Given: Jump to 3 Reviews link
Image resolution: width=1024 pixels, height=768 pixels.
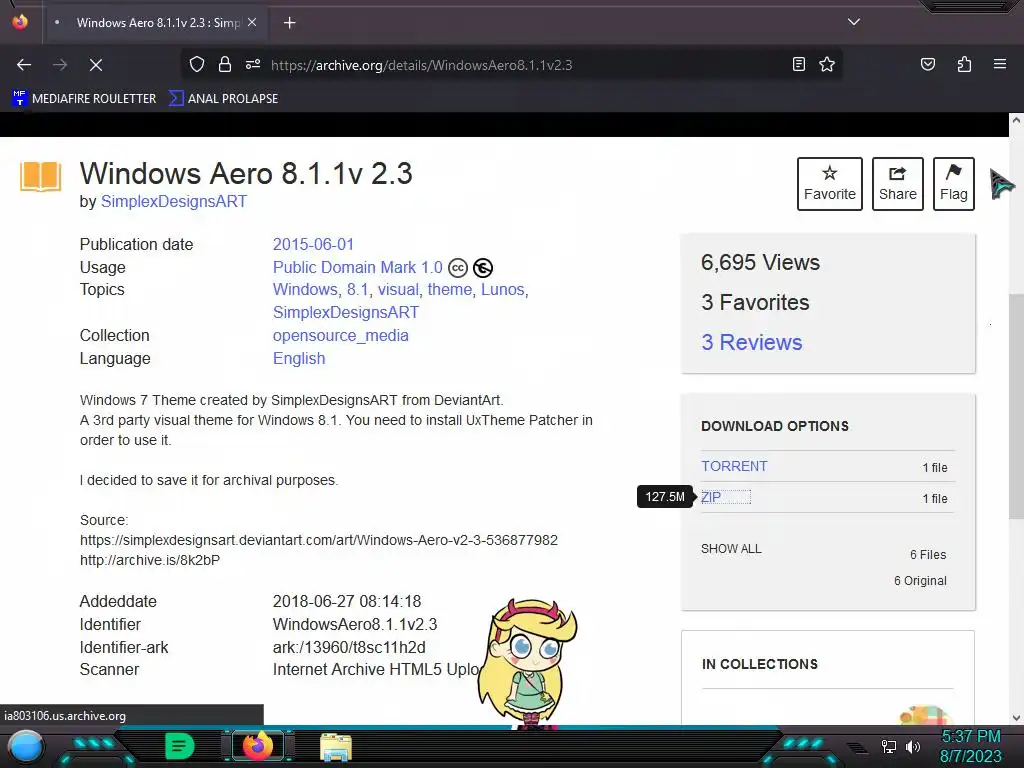Looking at the screenshot, I should (x=752, y=342).
